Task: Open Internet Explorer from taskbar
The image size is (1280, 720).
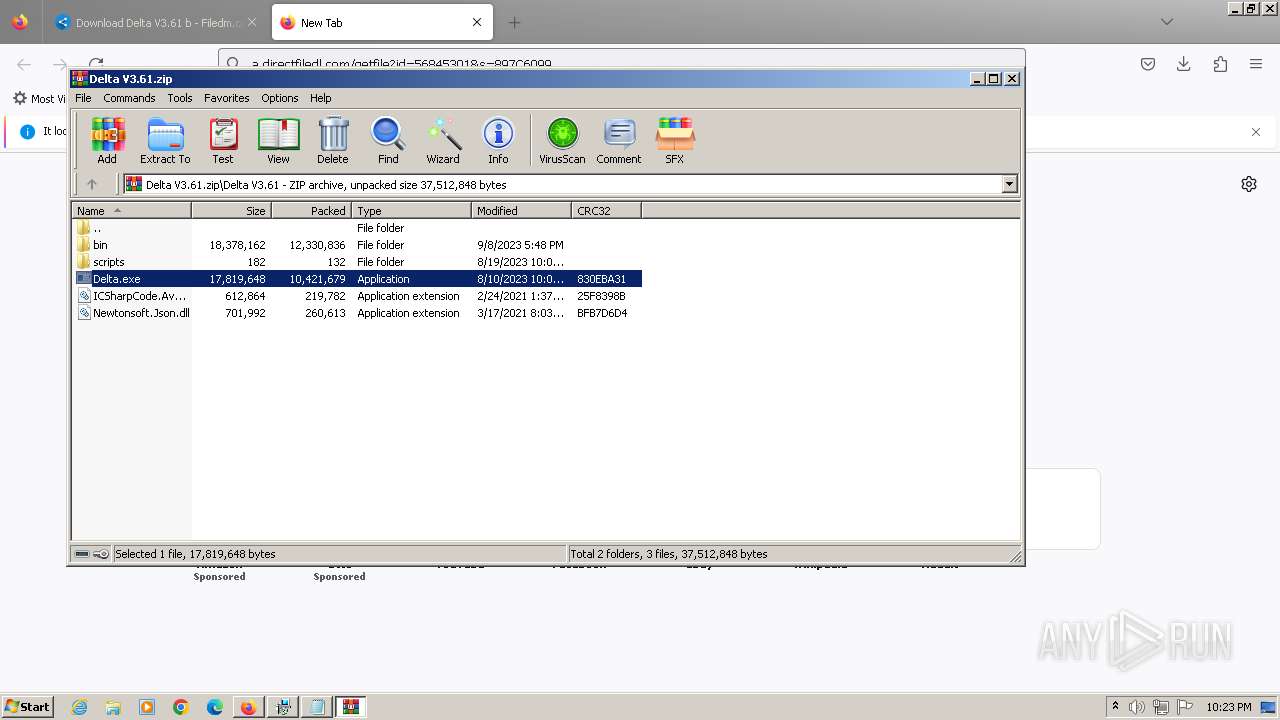Action: click(80, 707)
